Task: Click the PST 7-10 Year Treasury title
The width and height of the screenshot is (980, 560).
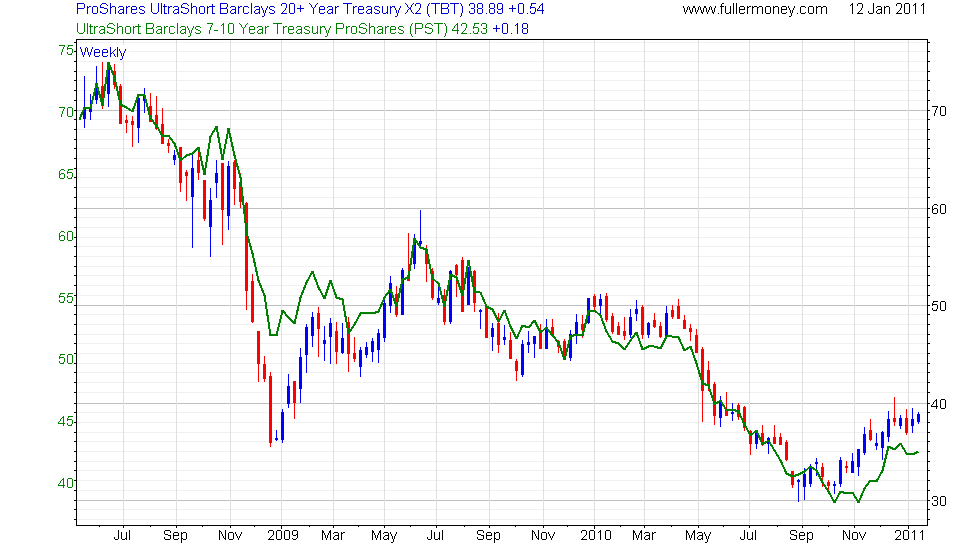Action: click(302, 29)
